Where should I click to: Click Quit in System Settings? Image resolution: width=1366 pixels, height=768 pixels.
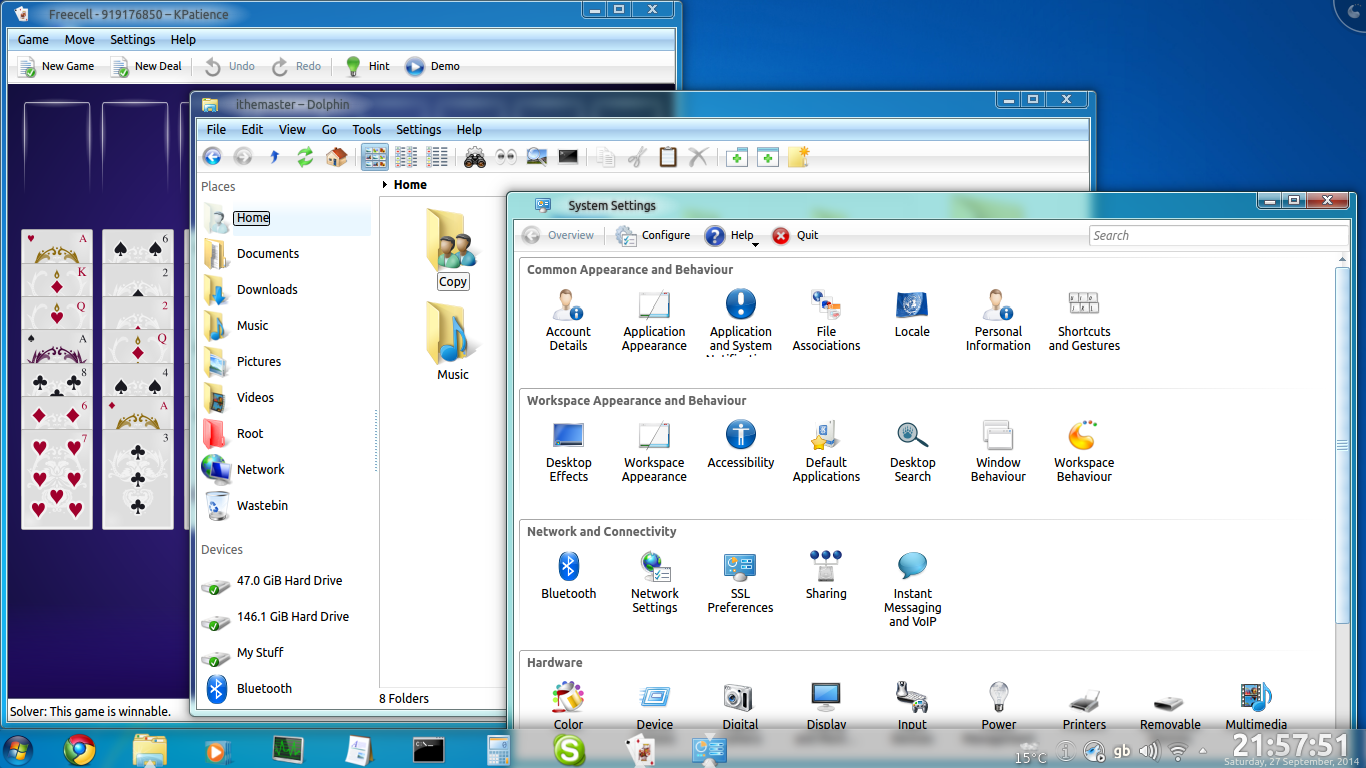795,235
